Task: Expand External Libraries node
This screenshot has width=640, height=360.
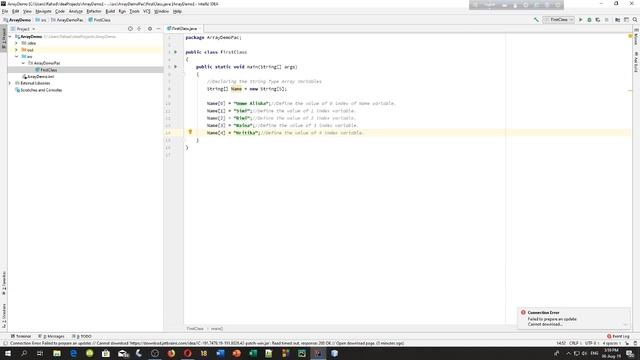Action: 10,83
